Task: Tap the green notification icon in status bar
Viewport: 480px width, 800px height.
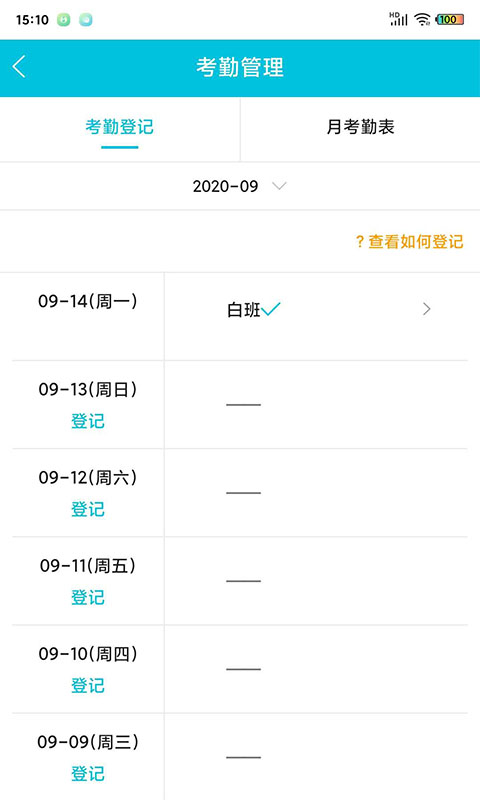Action: (63, 20)
